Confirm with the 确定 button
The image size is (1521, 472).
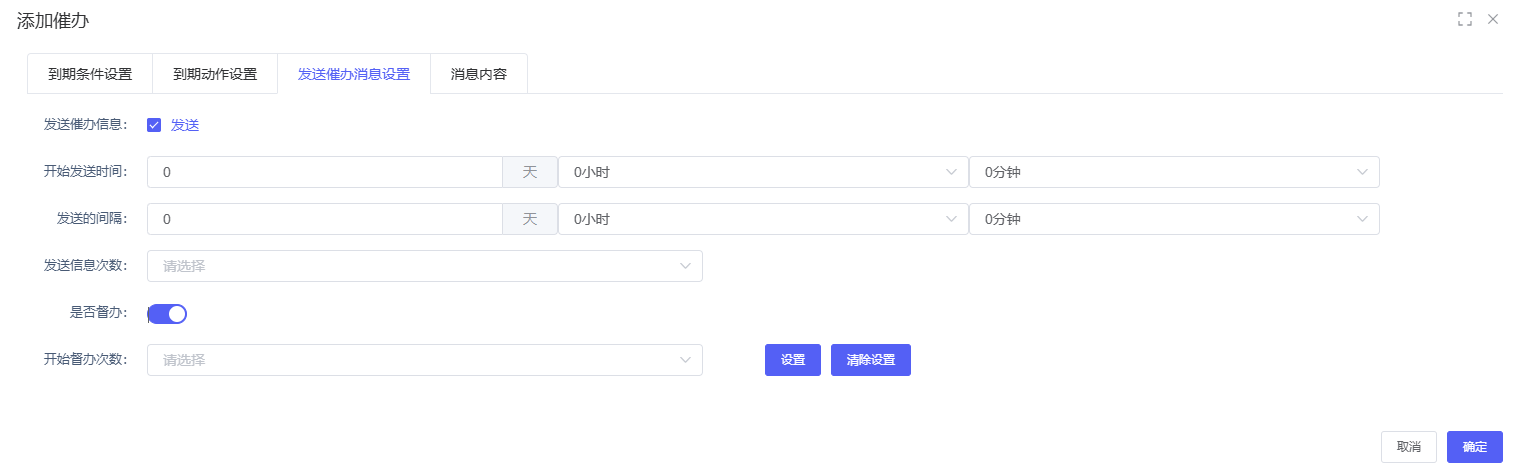1475,447
